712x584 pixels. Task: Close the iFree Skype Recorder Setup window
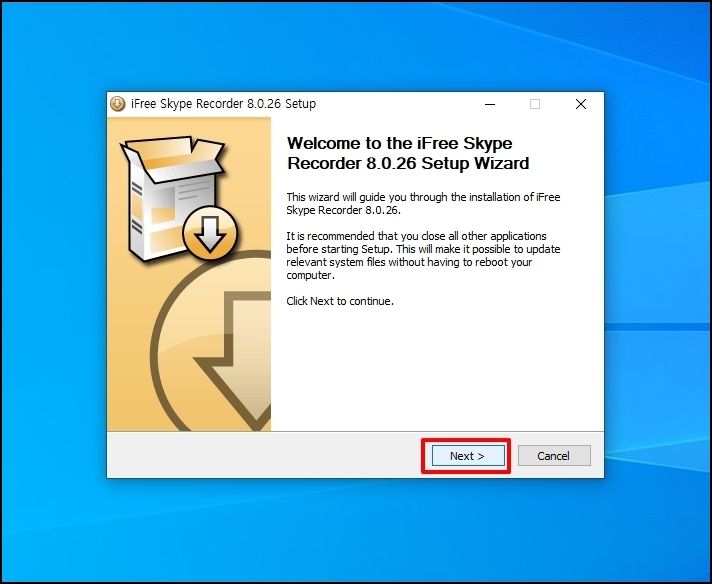[x=581, y=104]
